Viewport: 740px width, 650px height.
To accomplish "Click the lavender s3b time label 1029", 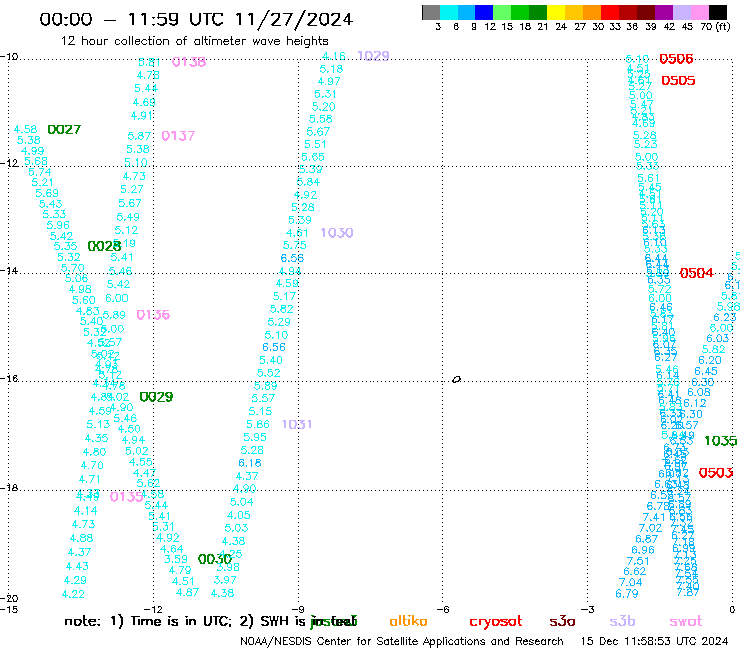I will [x=373, y=56].
